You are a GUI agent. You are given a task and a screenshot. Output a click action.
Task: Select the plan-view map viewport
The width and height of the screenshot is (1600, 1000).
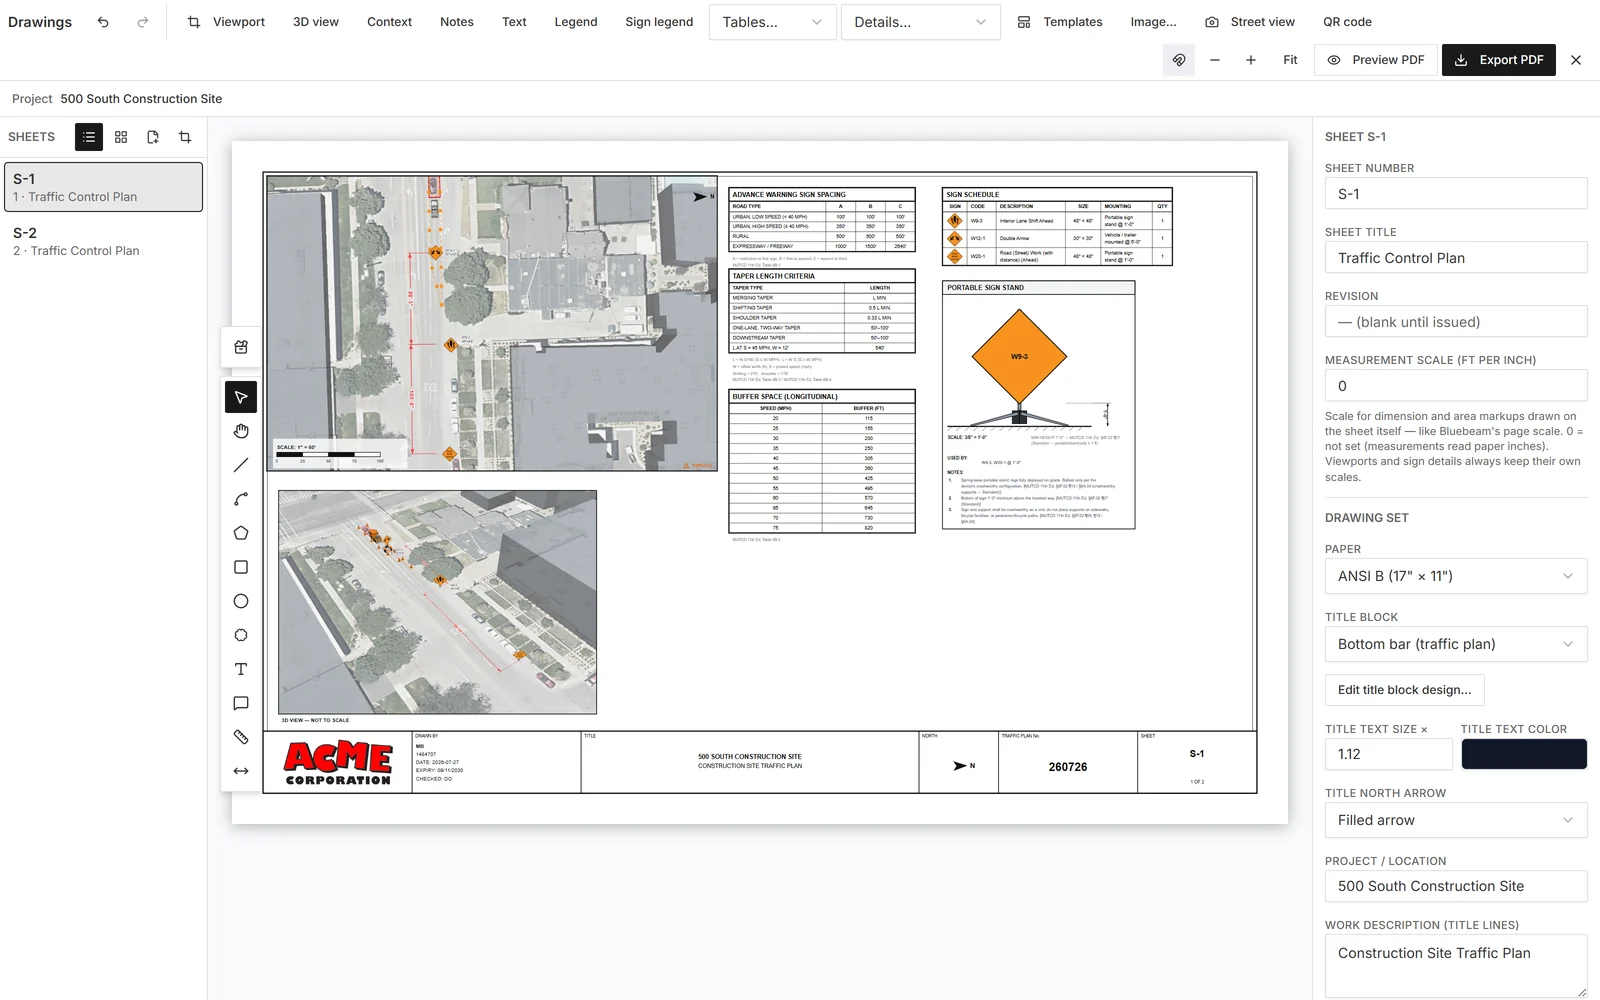(492, 323)
